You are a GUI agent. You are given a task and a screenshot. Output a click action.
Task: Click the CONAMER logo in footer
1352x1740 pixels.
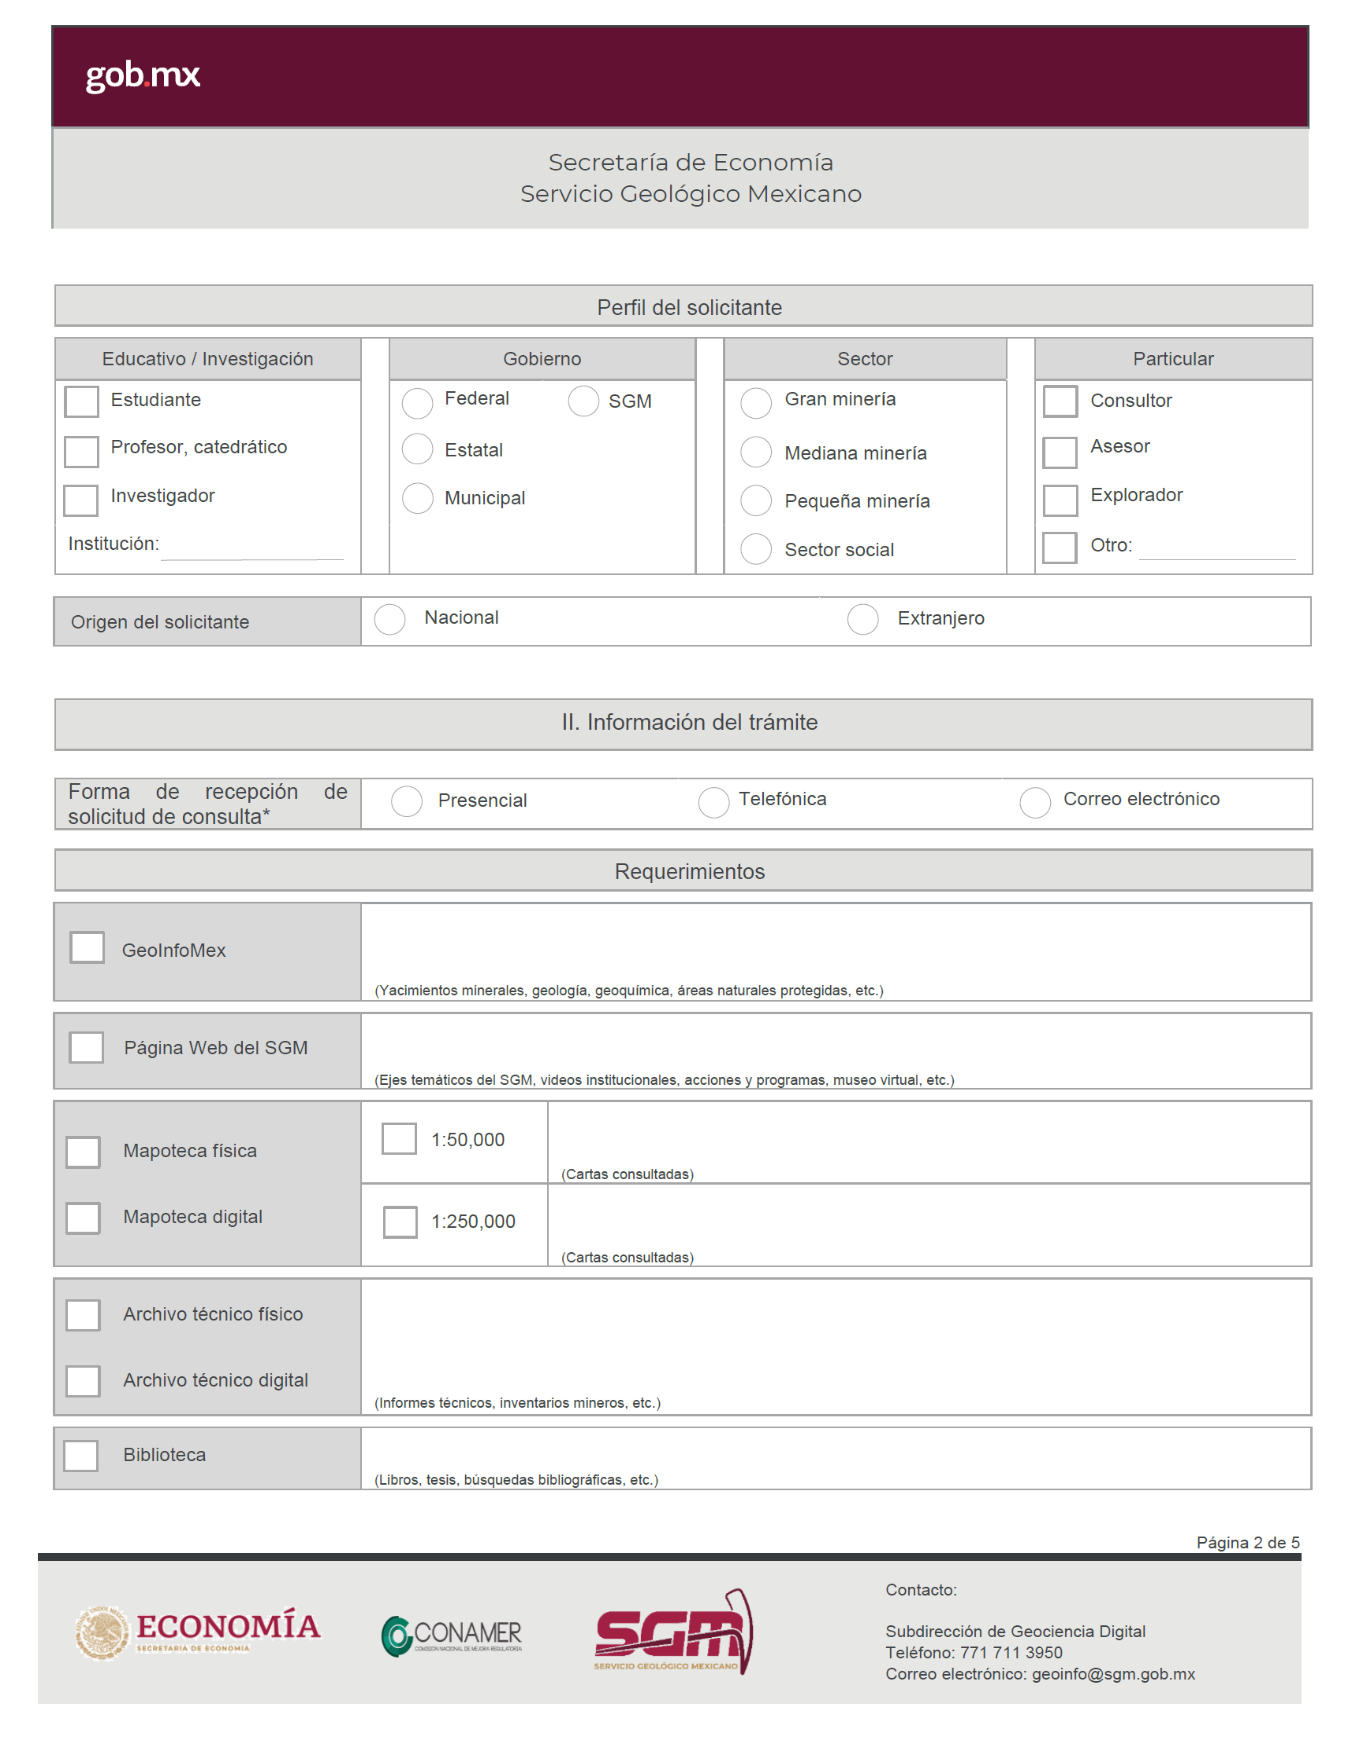click(452, 1635)
